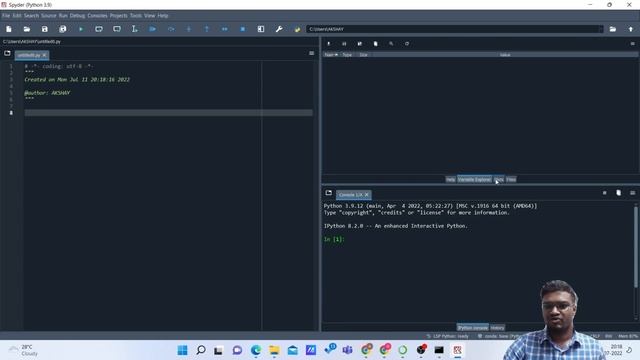This screenshot has width=640, height=360.
Task: Run current cell icon
Action: coord(99,29)
